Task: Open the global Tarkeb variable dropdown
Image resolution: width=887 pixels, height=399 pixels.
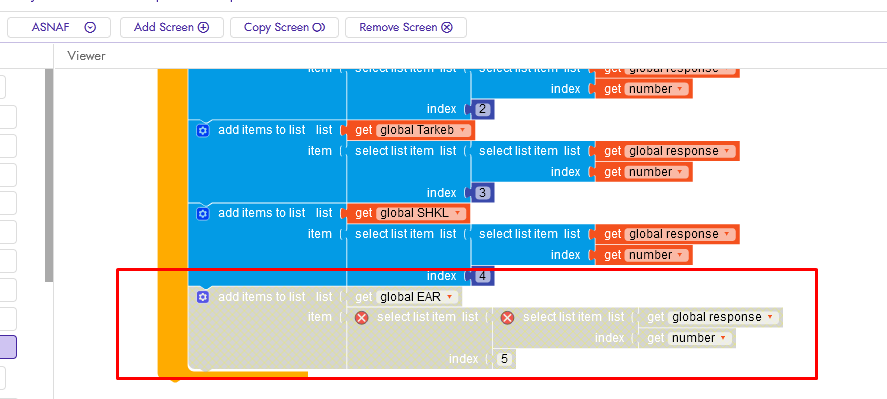Action: 423,130
